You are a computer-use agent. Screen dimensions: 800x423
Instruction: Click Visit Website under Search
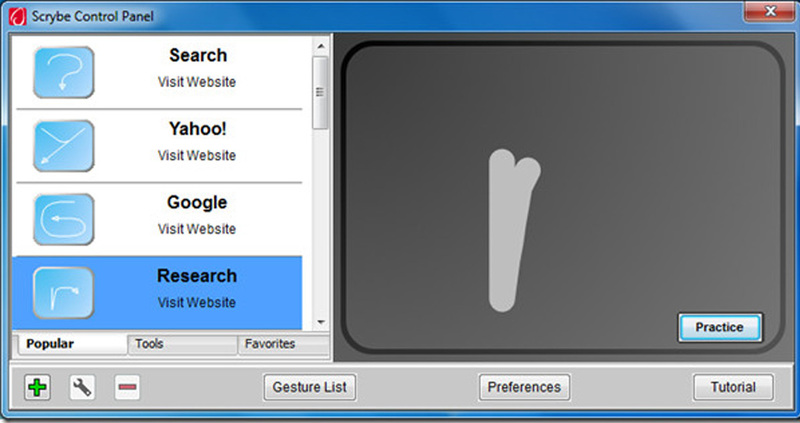click(197, 82)
